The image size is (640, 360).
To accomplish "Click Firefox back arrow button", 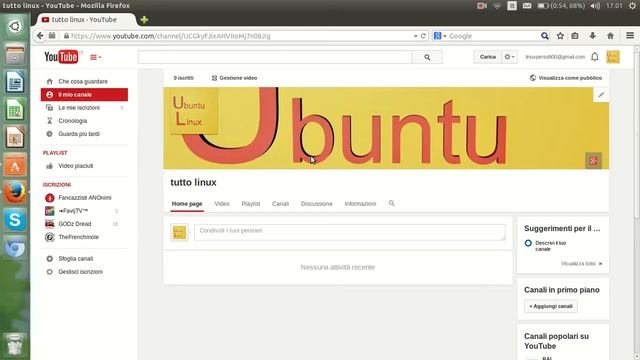I will click(40, 36).
